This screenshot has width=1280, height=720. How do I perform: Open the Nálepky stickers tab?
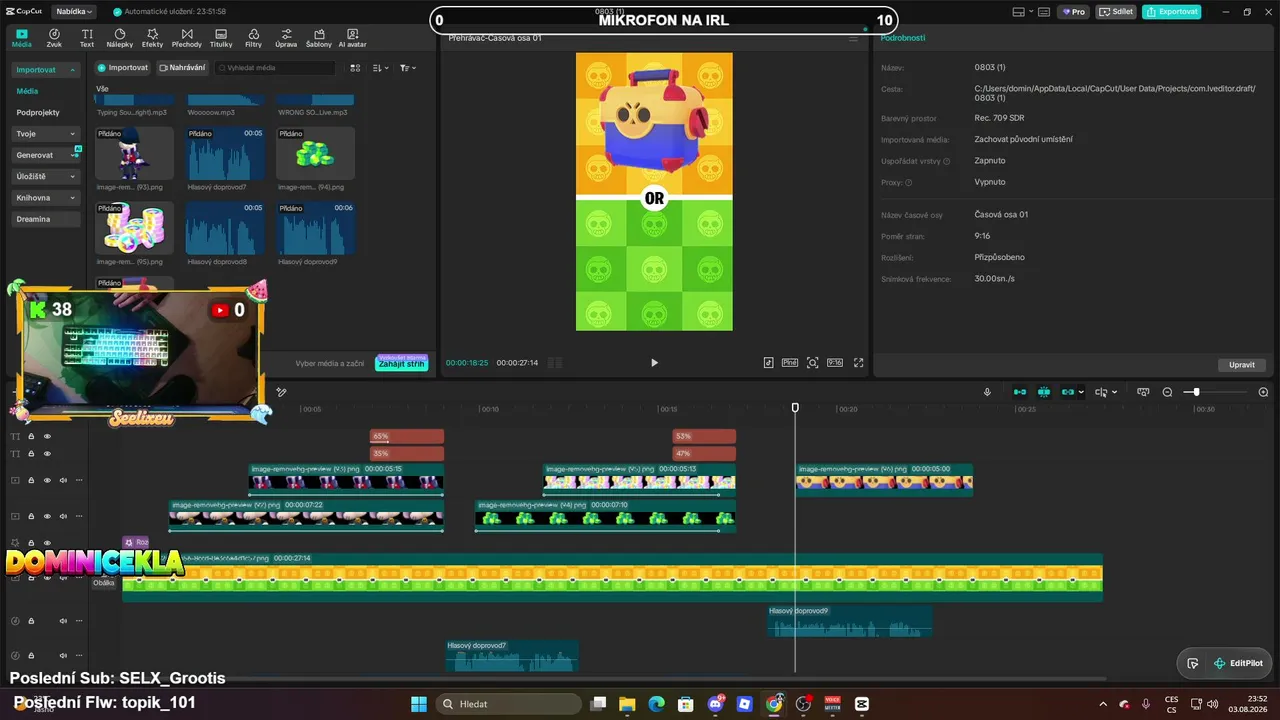(120, 38)
